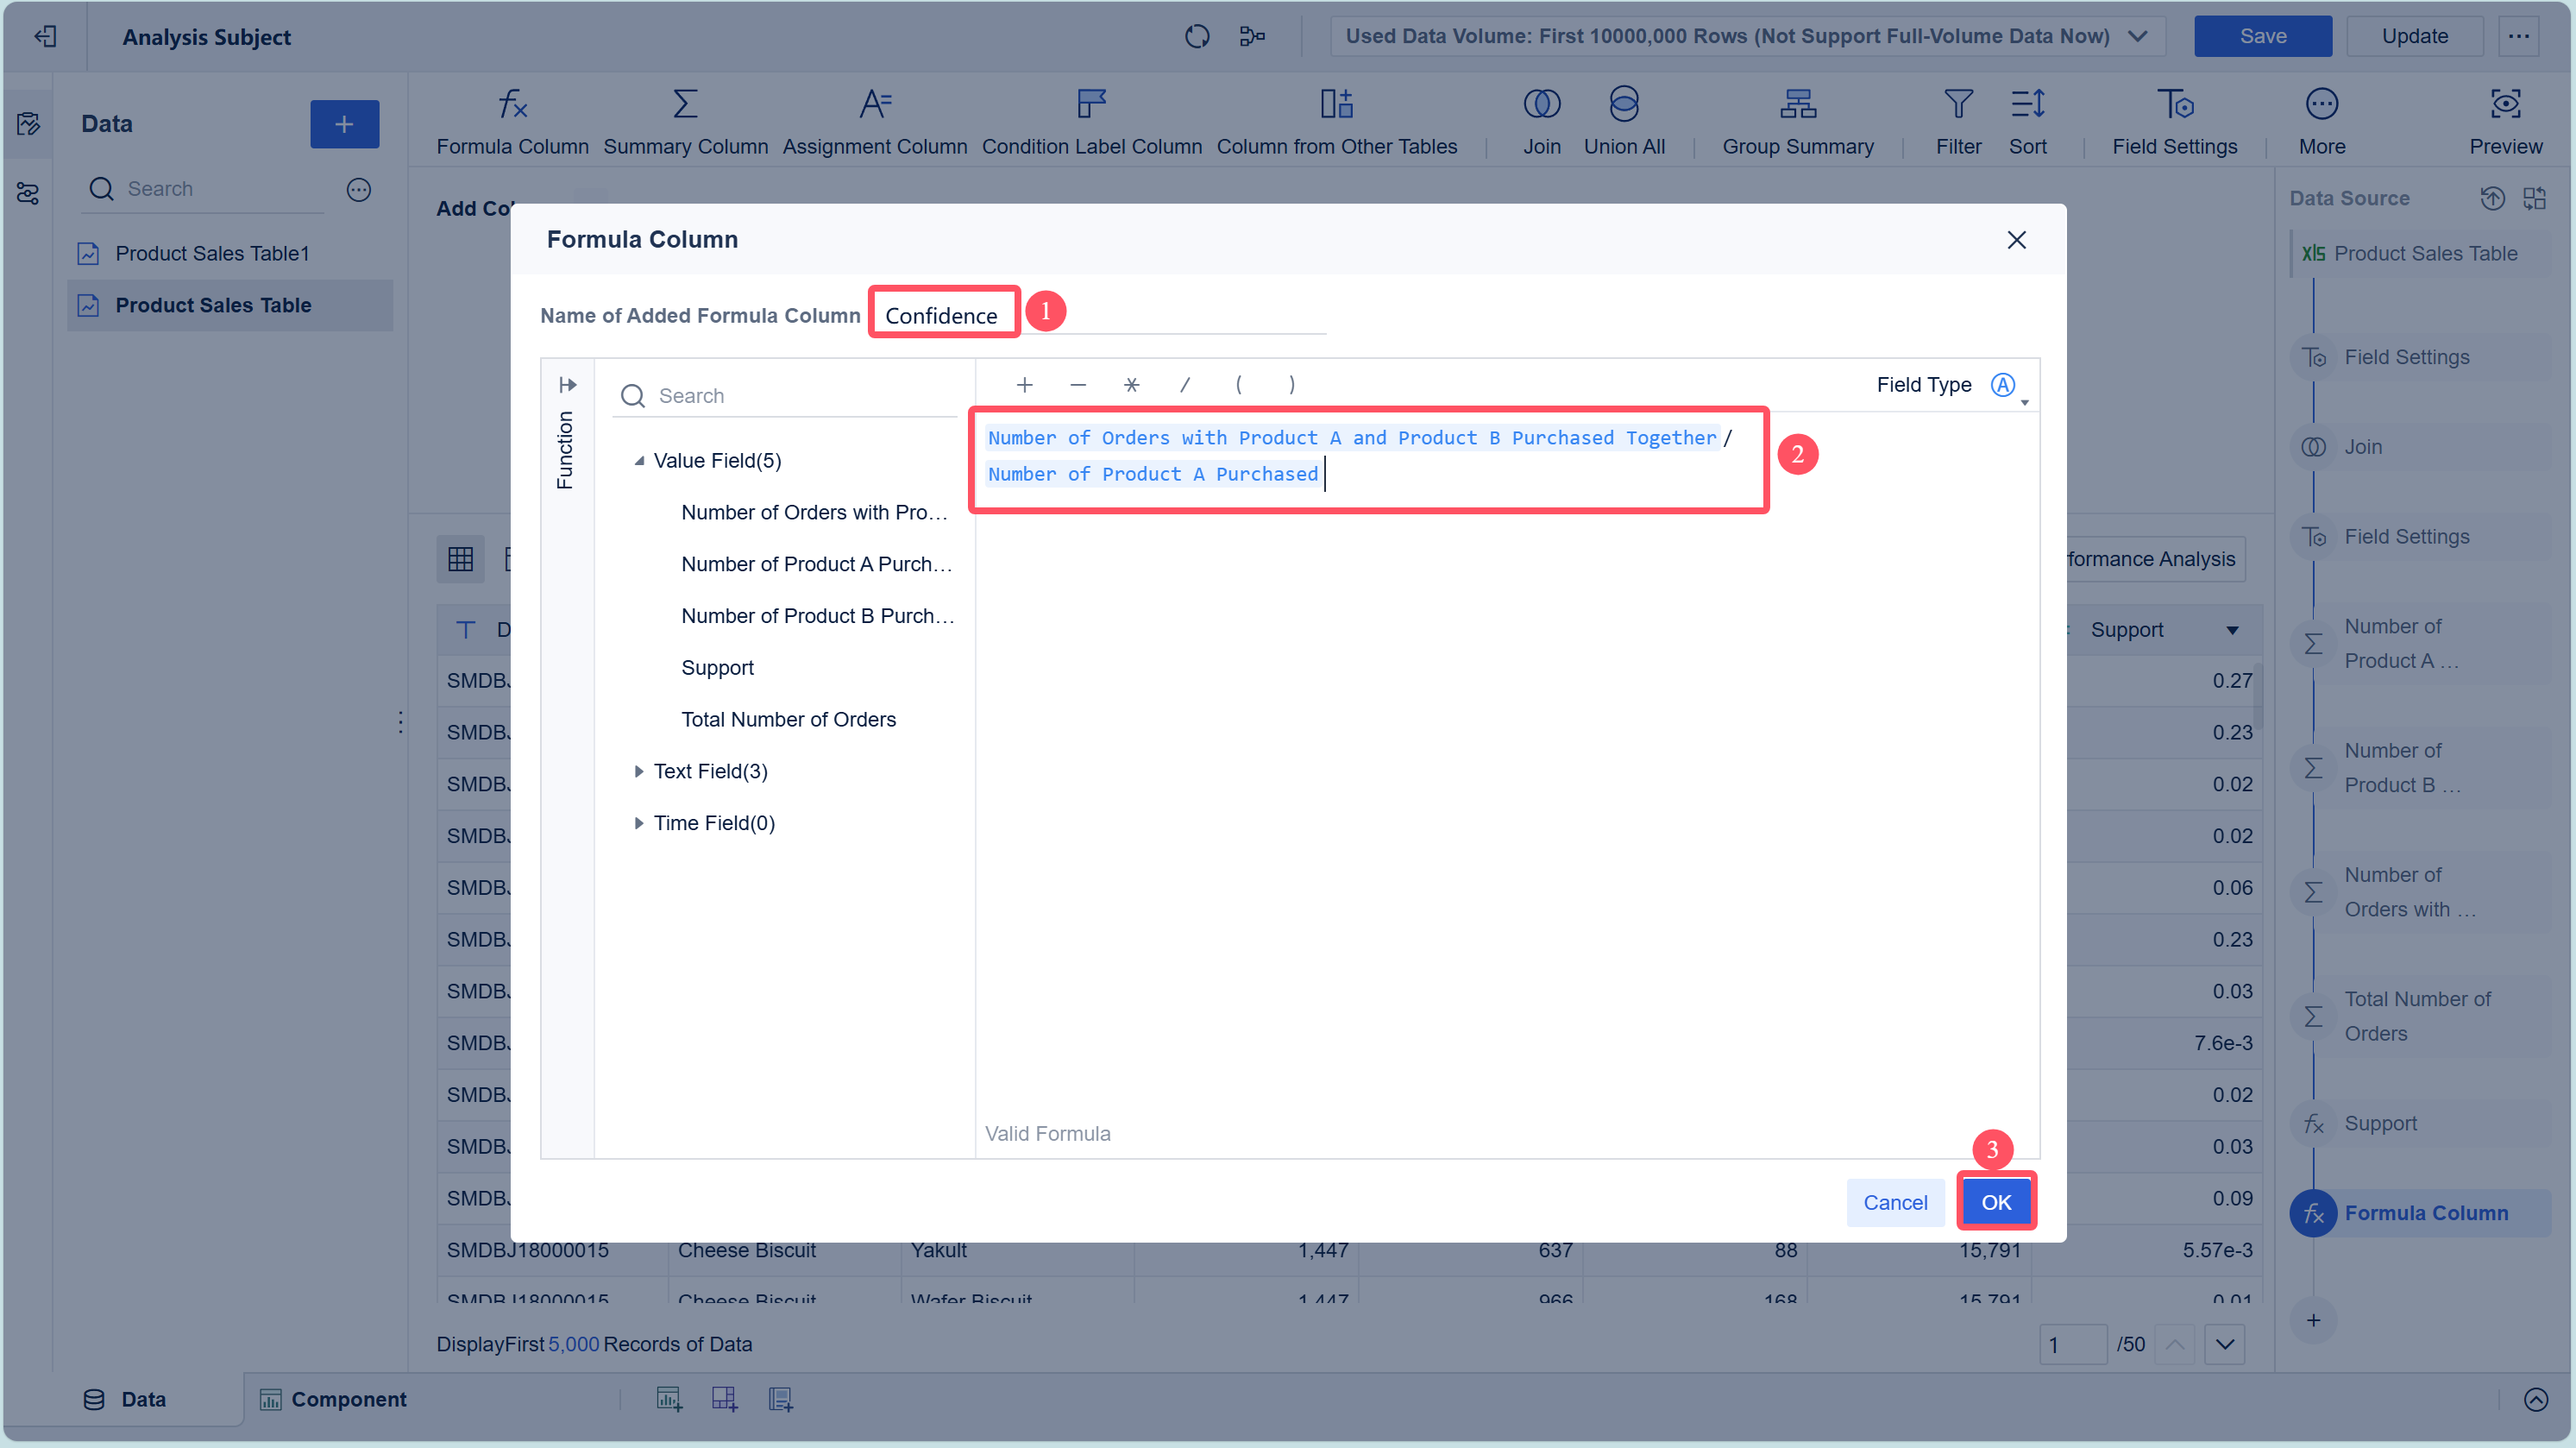This screenshot has width=2576, height=1448.
Task: Confirm the formula with OK
Action: 1995,1202
